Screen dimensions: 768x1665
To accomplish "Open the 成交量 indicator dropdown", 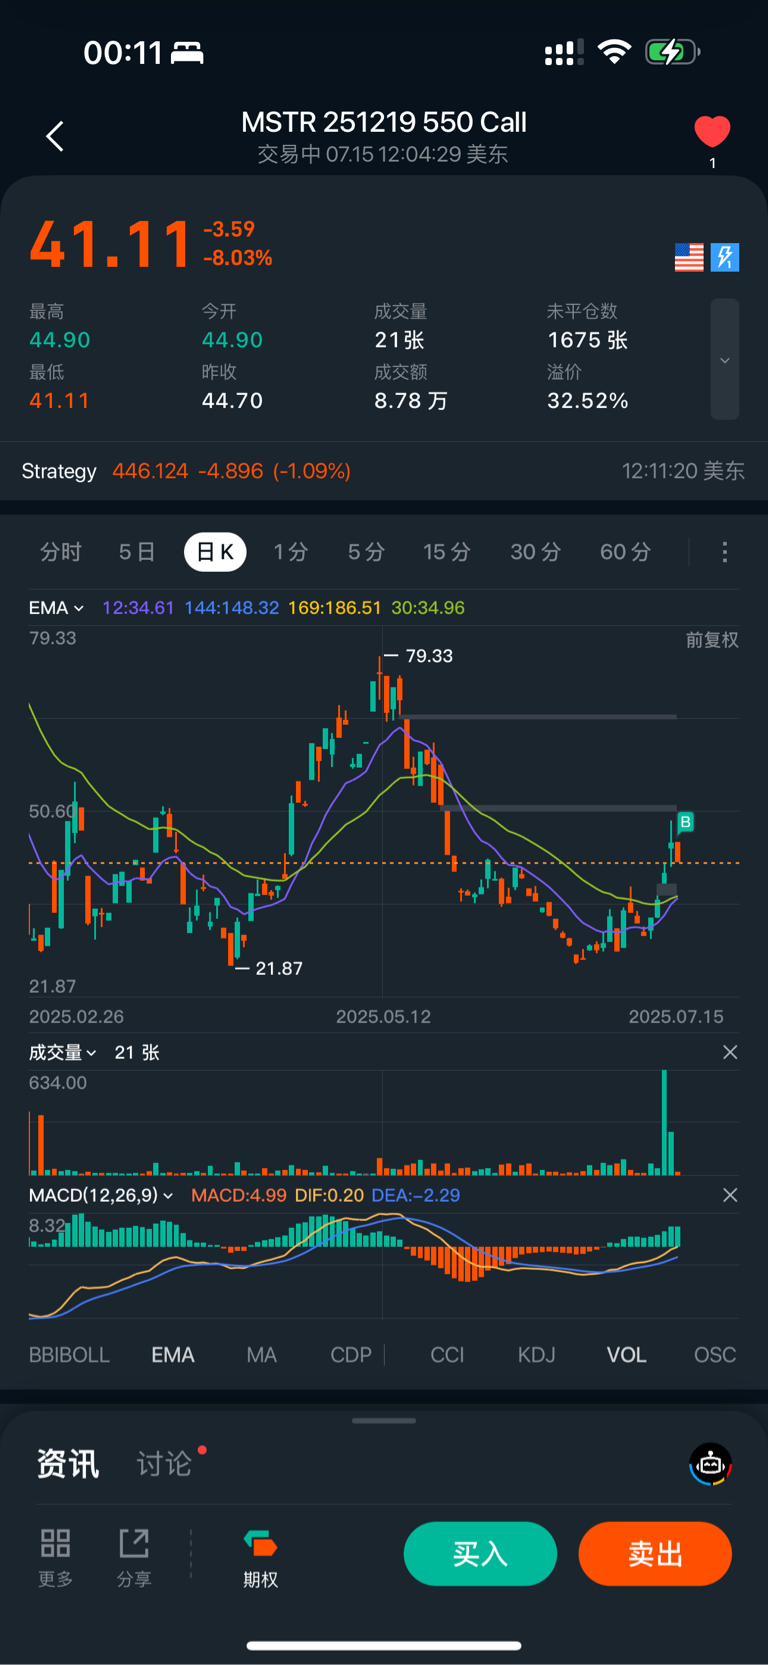I will (x=62, y=1052).
